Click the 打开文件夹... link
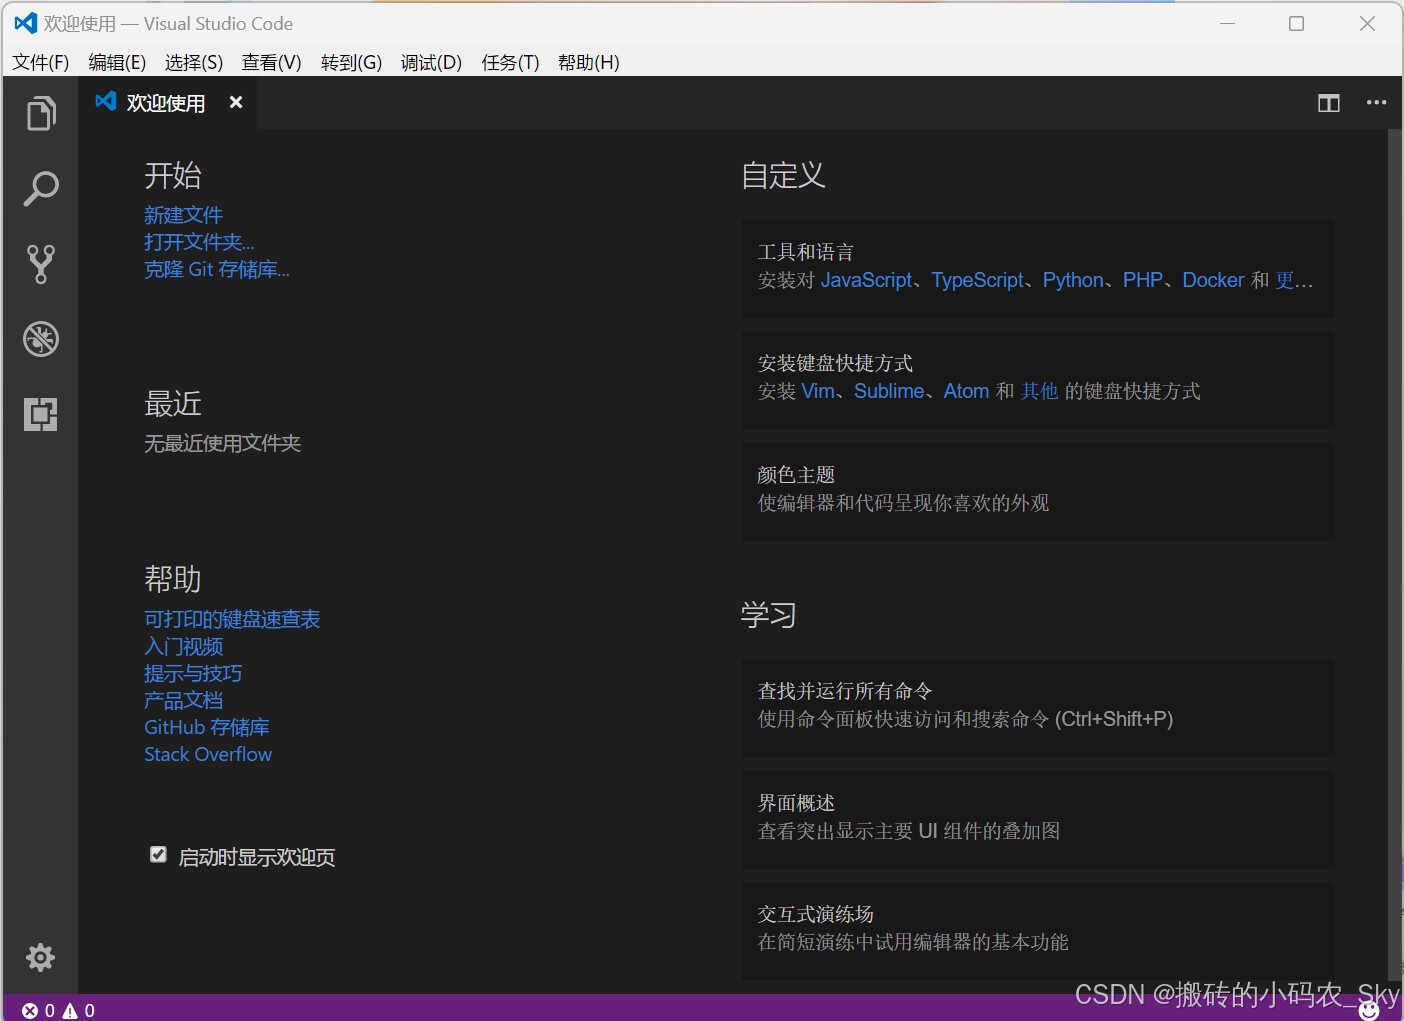1404x1021 pixels. tap(199, 242)
